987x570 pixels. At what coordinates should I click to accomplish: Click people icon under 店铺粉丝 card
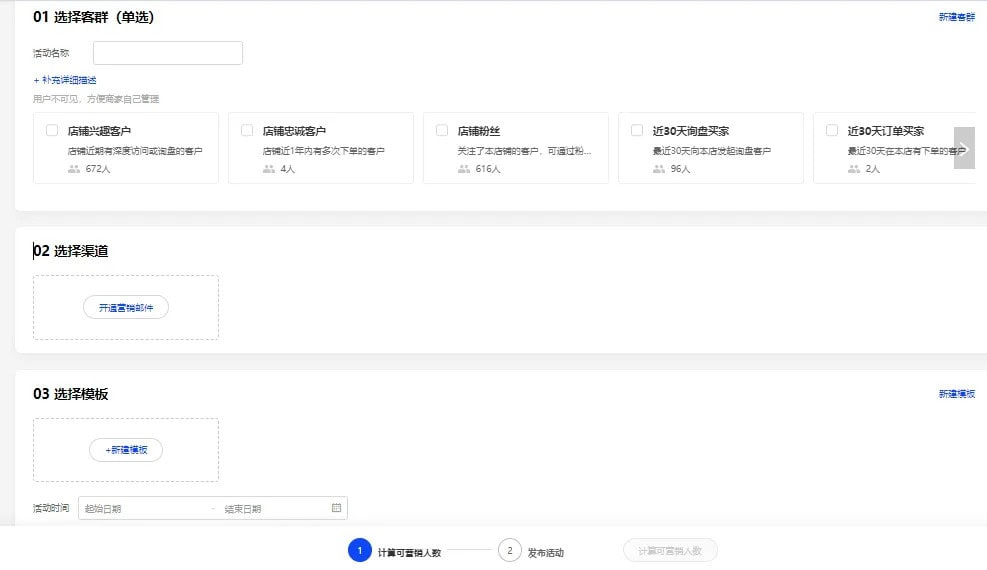coord(464,169)
